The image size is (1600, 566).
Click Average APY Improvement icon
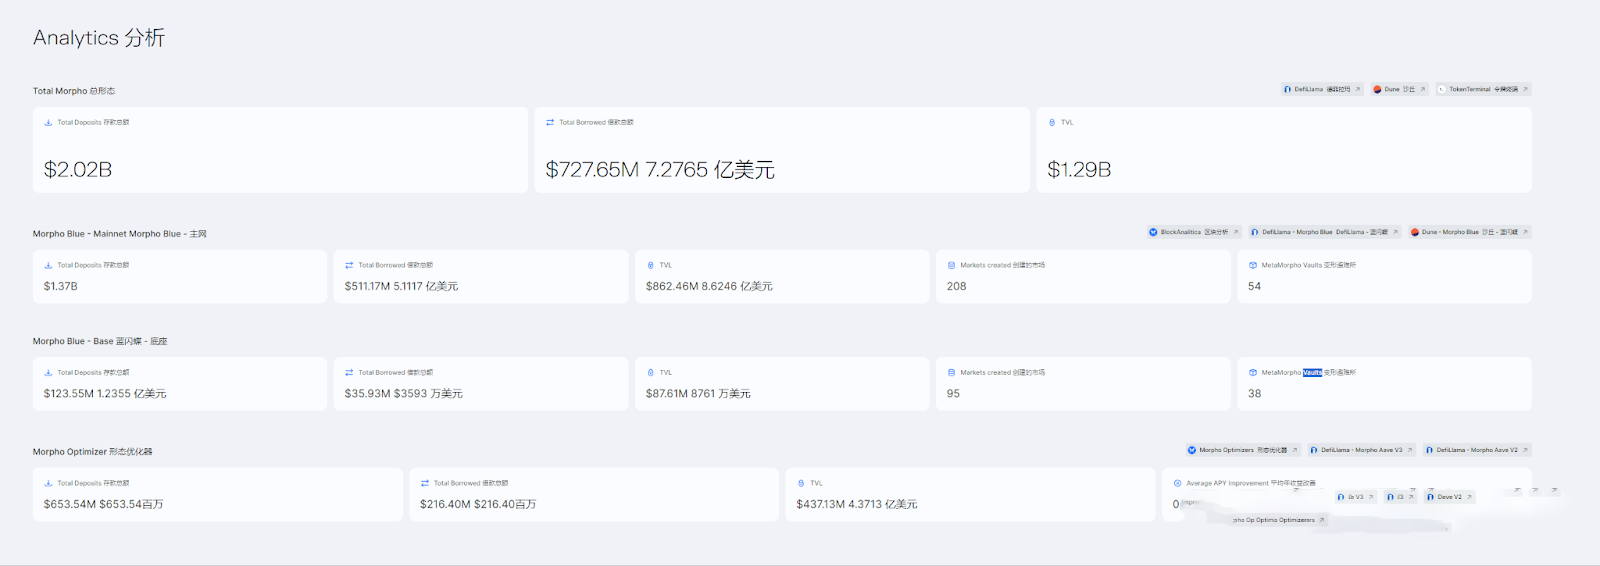[1177, 484]
